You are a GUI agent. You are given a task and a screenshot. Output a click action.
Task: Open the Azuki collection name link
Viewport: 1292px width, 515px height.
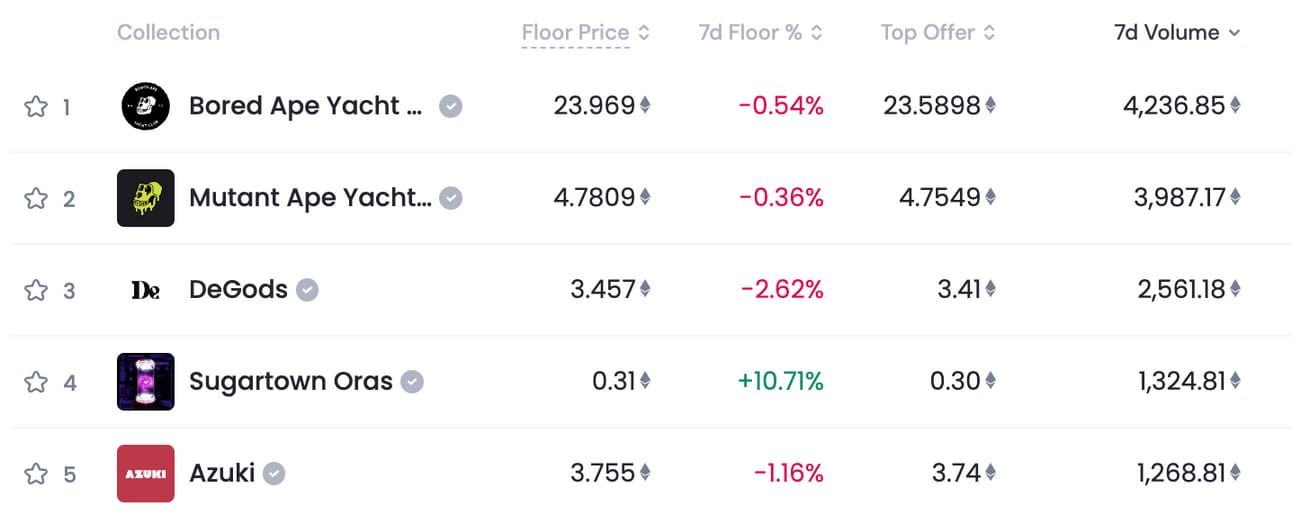click(222, 473)
